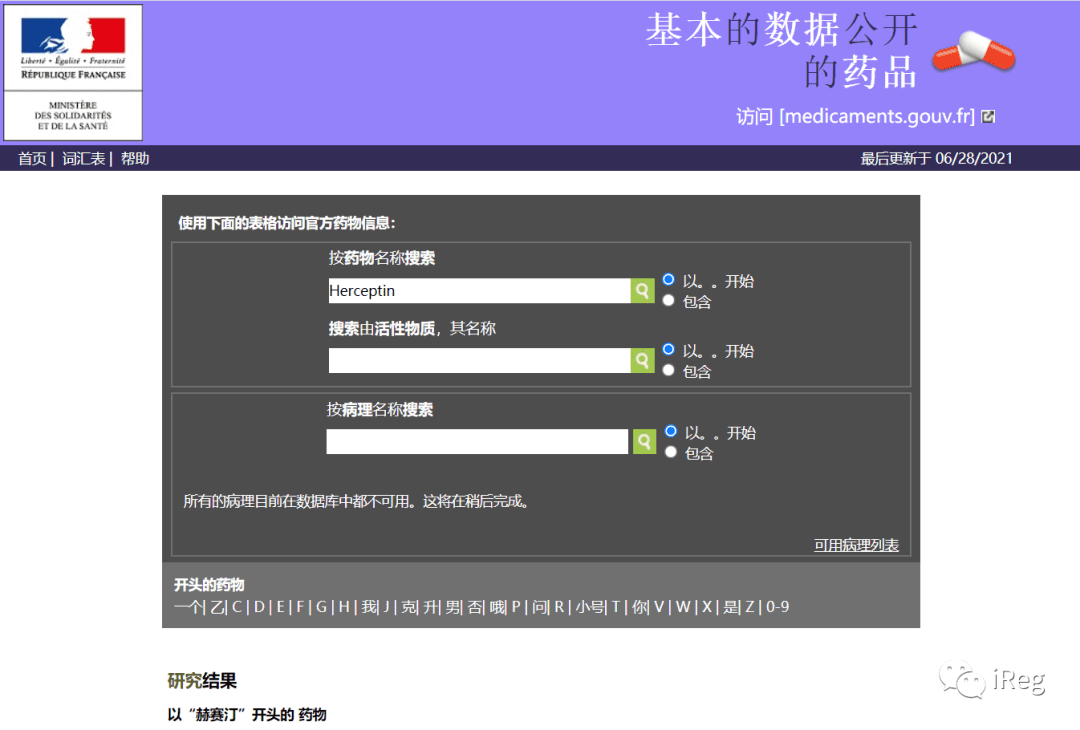Image resolution: width=1080 pixels, height=730 pixels.
Task: Click the search icon next to Herceptin field
Action: click(642, 291)
